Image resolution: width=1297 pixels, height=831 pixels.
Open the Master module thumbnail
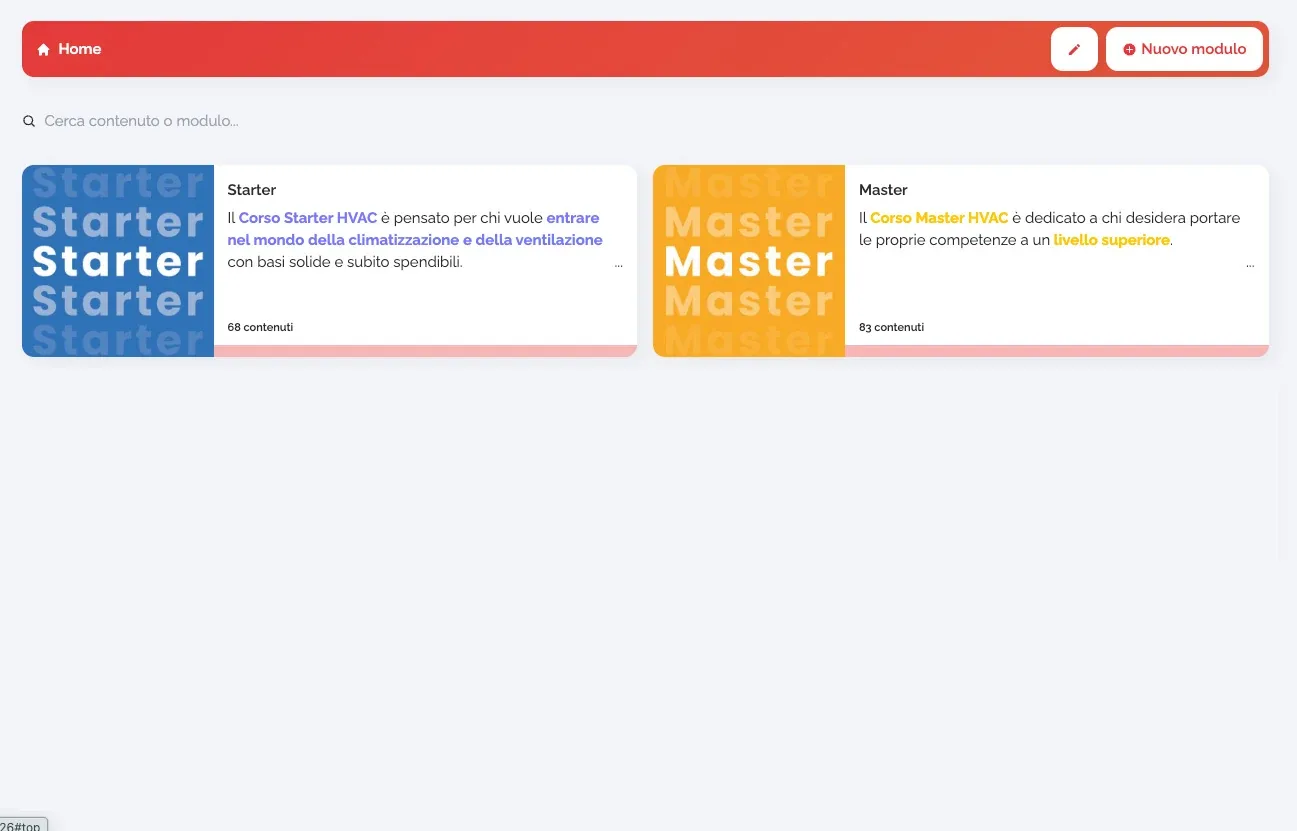point(749,261)
